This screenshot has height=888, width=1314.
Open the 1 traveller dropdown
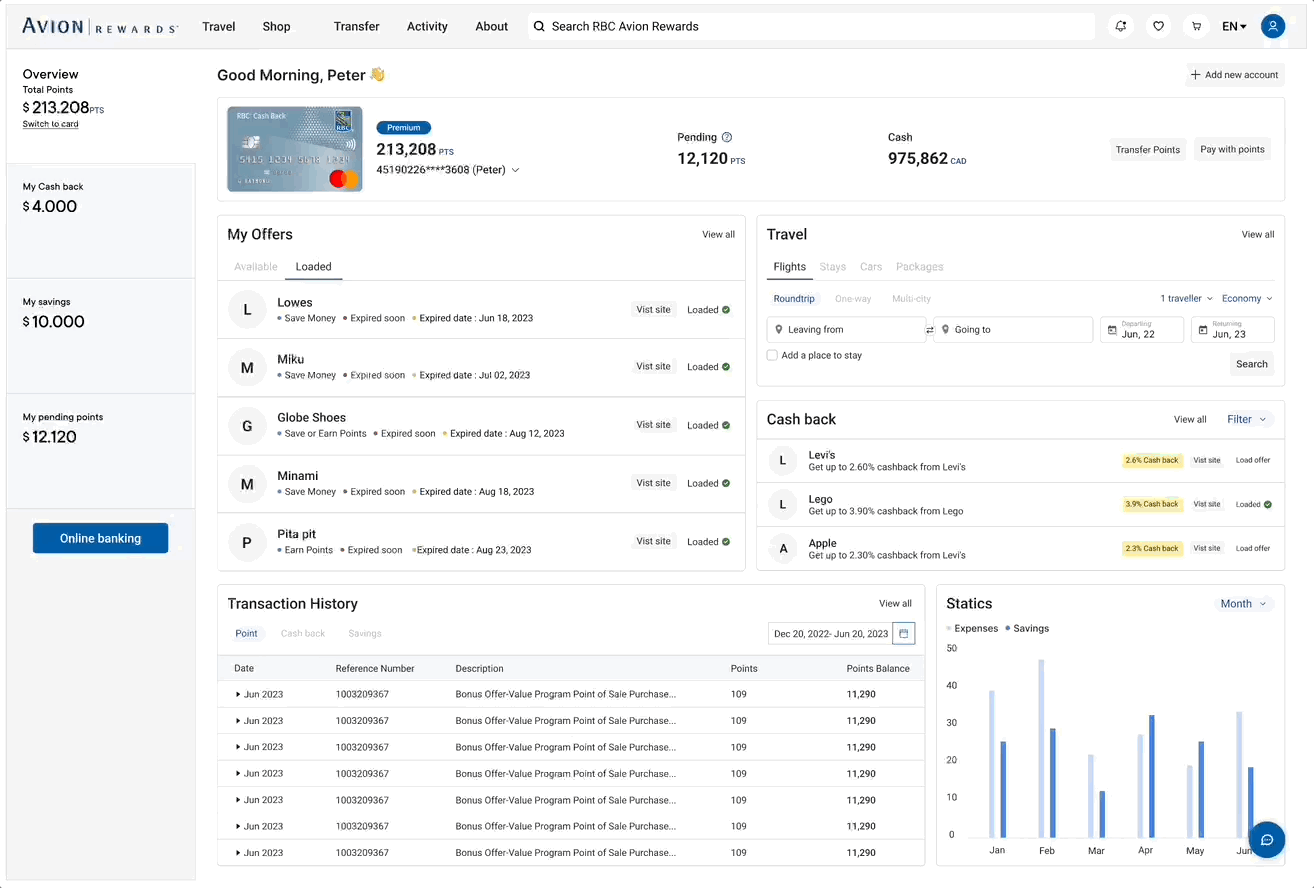1186,298
